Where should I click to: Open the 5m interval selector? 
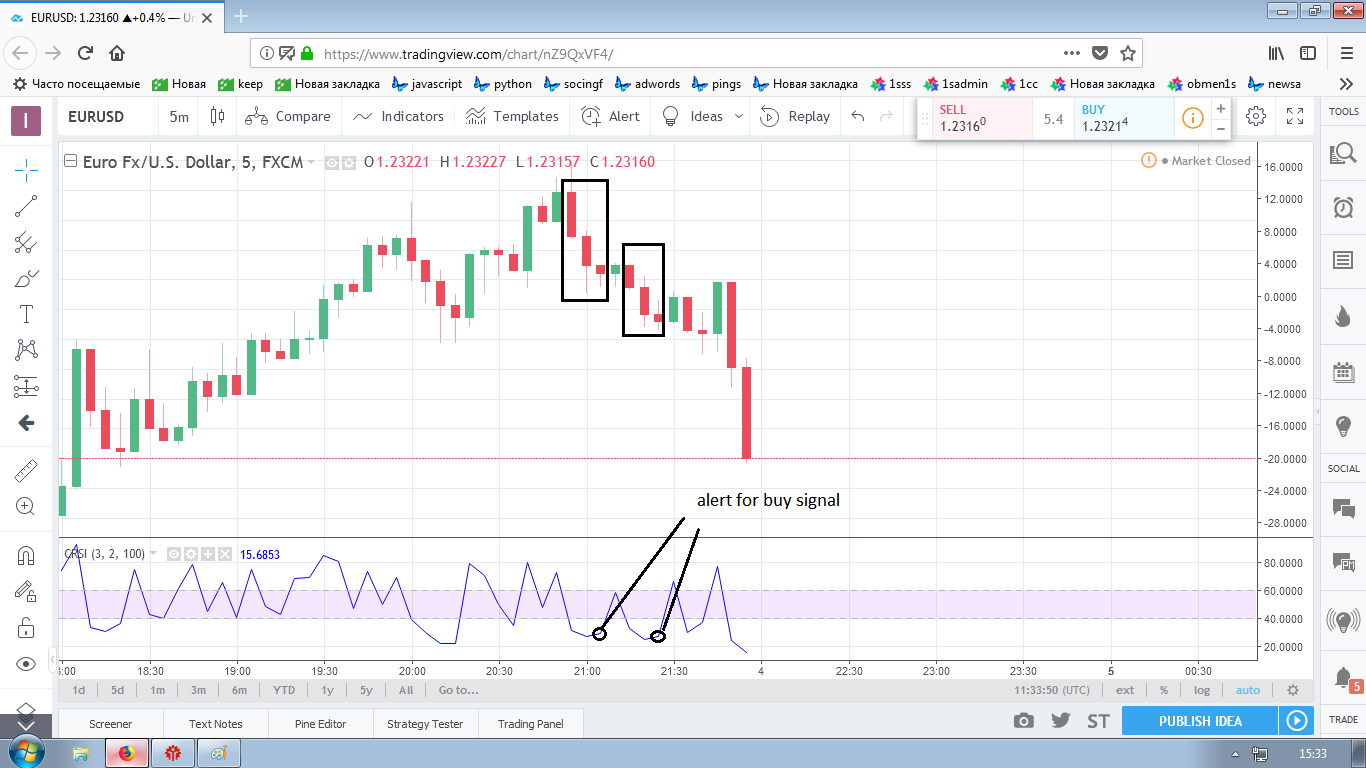179,117
